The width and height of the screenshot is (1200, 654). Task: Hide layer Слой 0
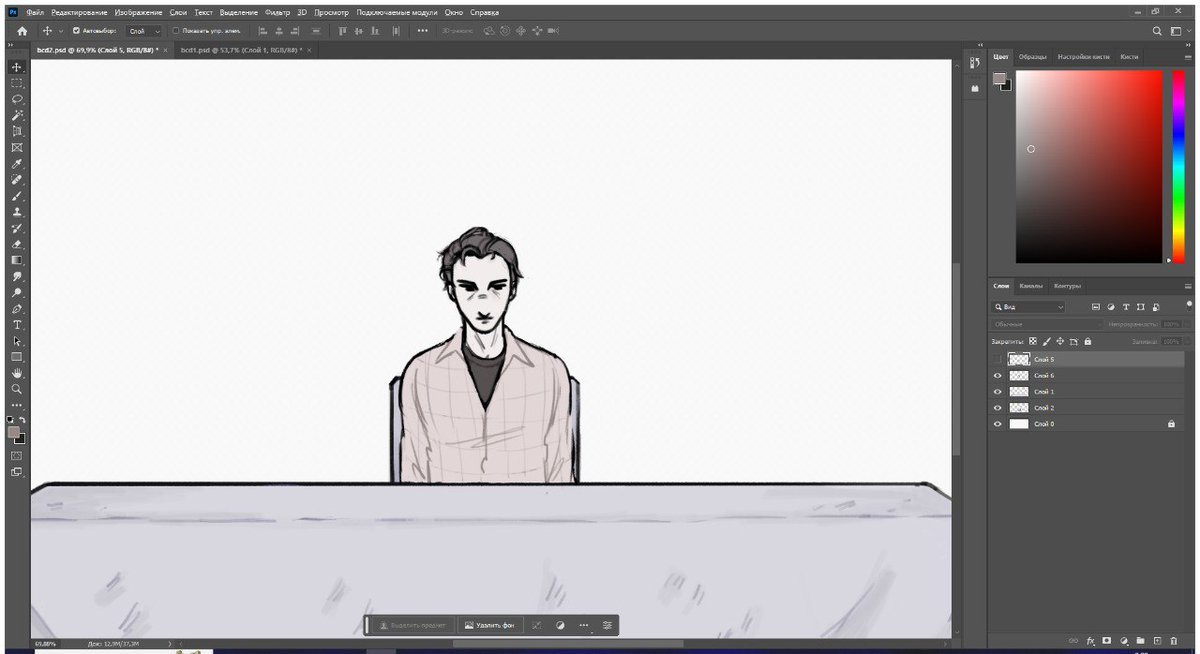[997, 424]
